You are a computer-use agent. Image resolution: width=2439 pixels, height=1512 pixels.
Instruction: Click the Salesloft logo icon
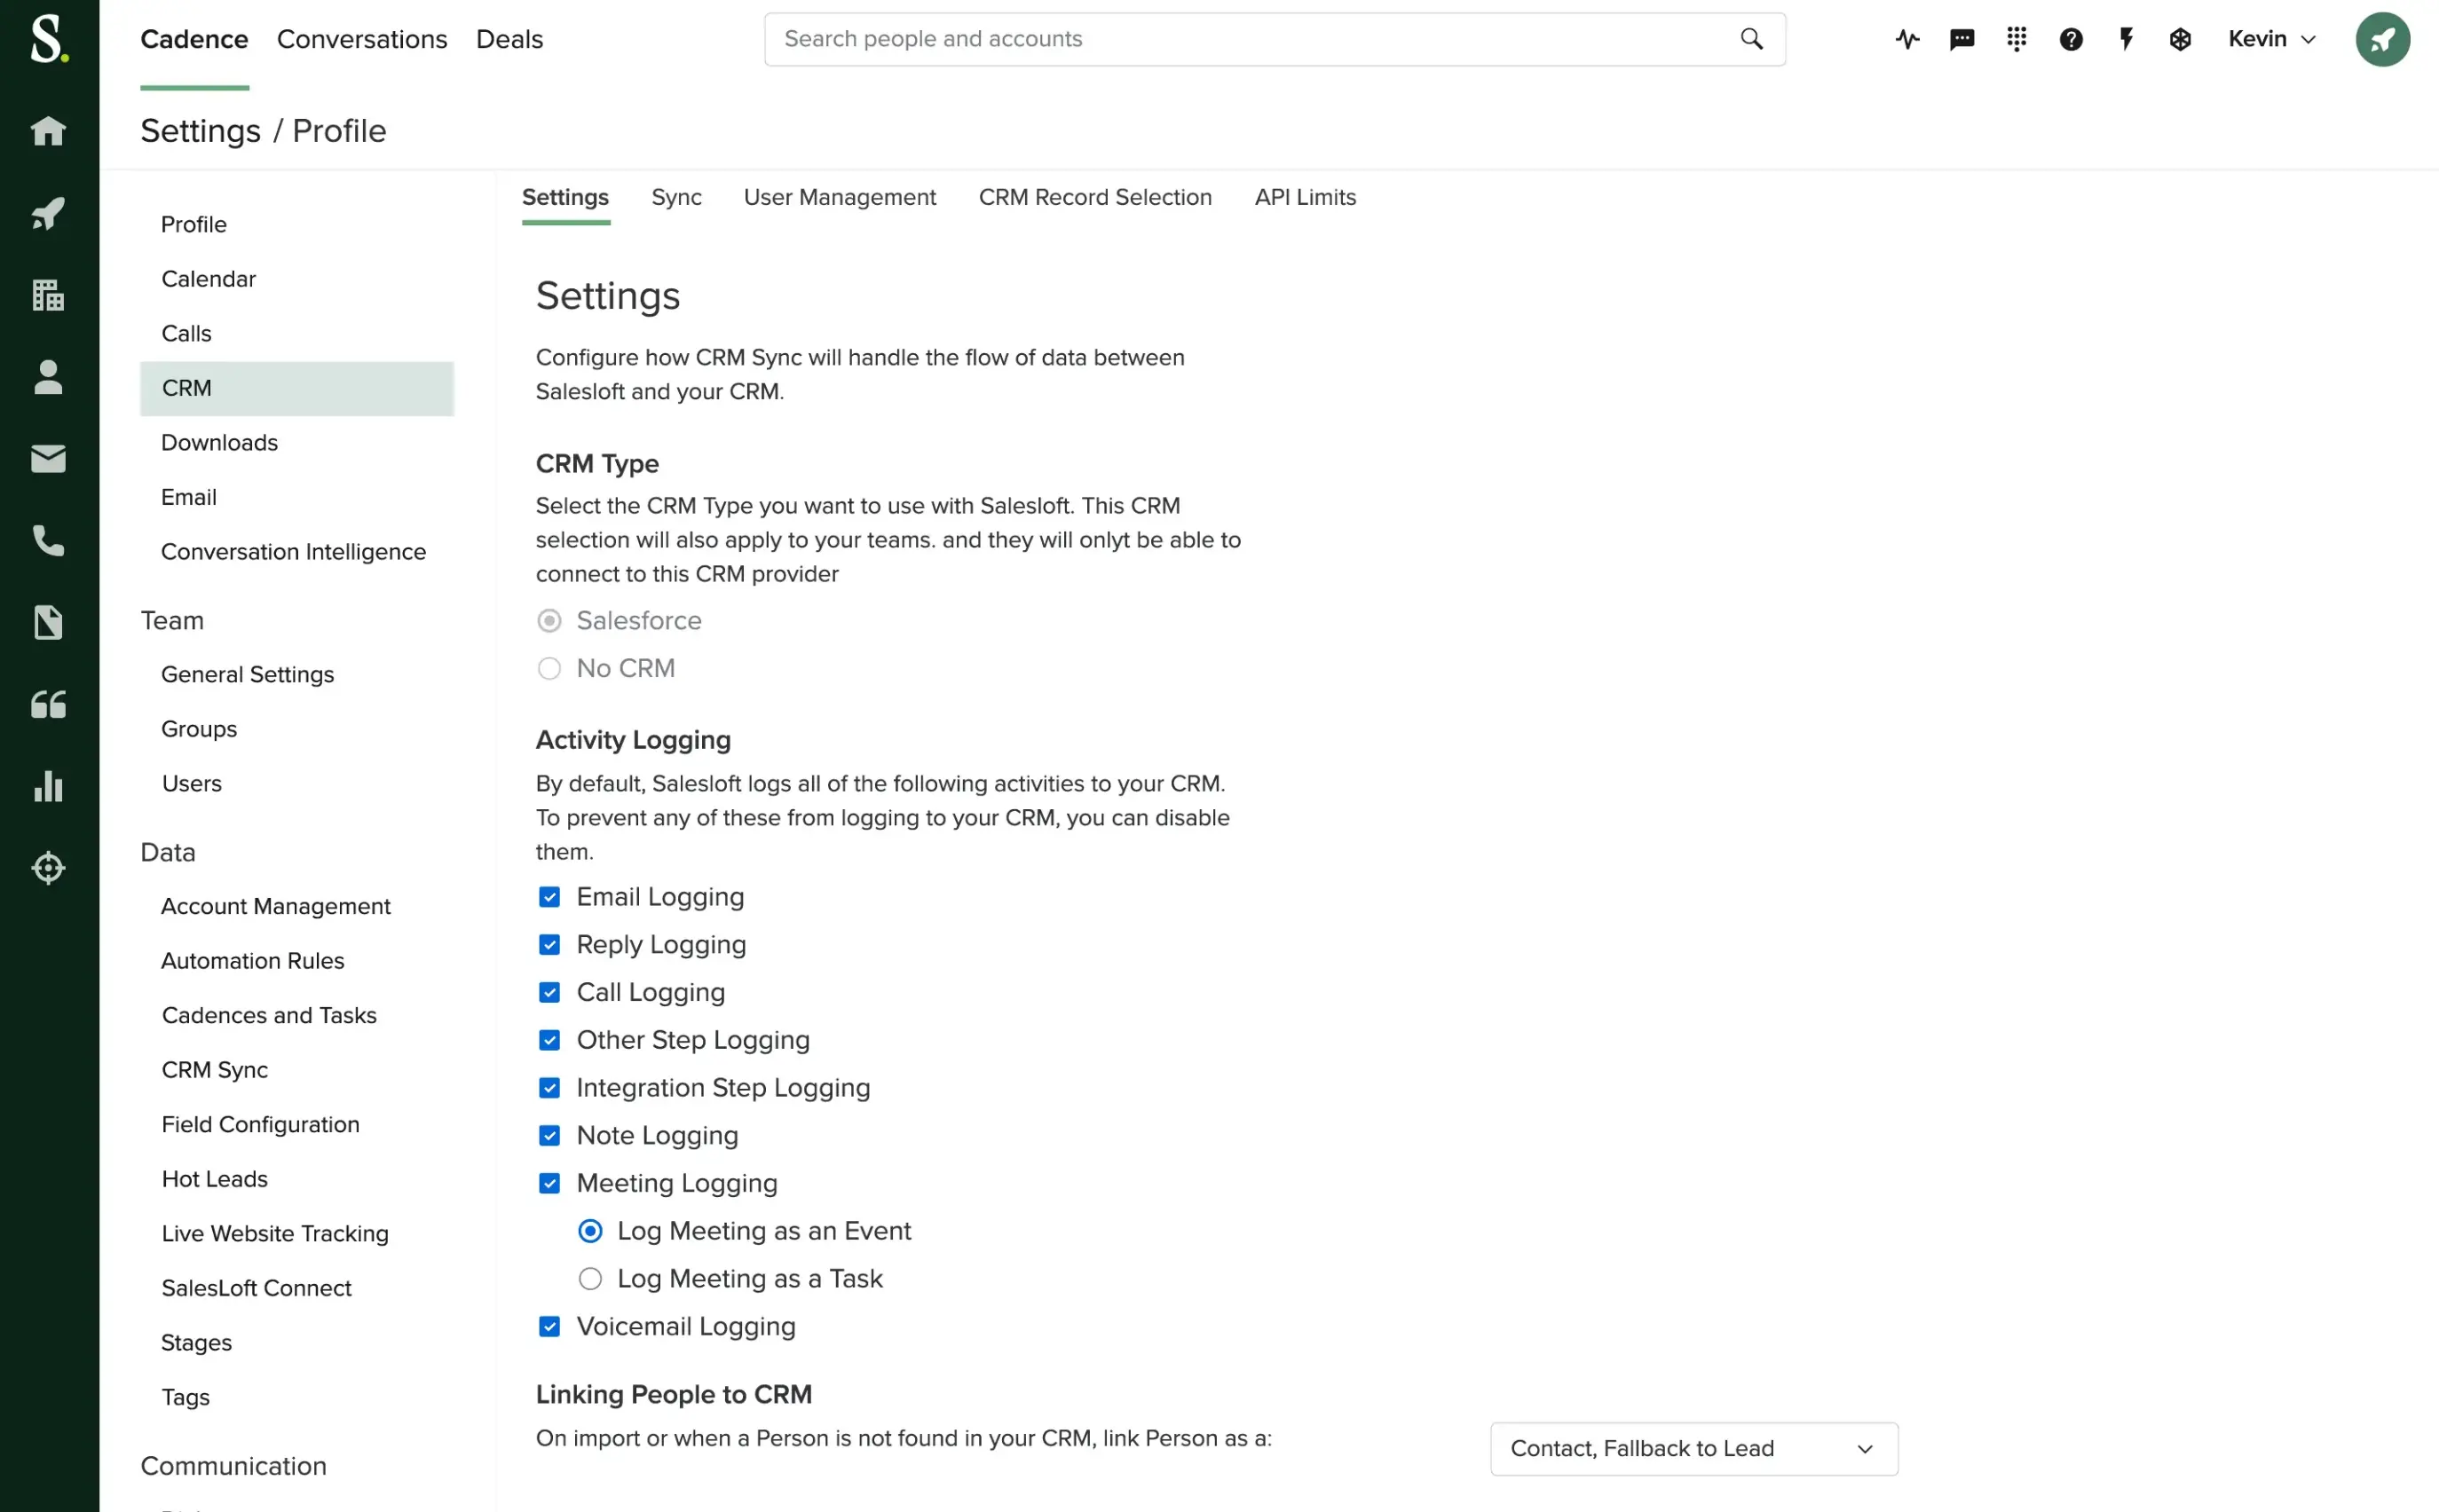[49, 40]
